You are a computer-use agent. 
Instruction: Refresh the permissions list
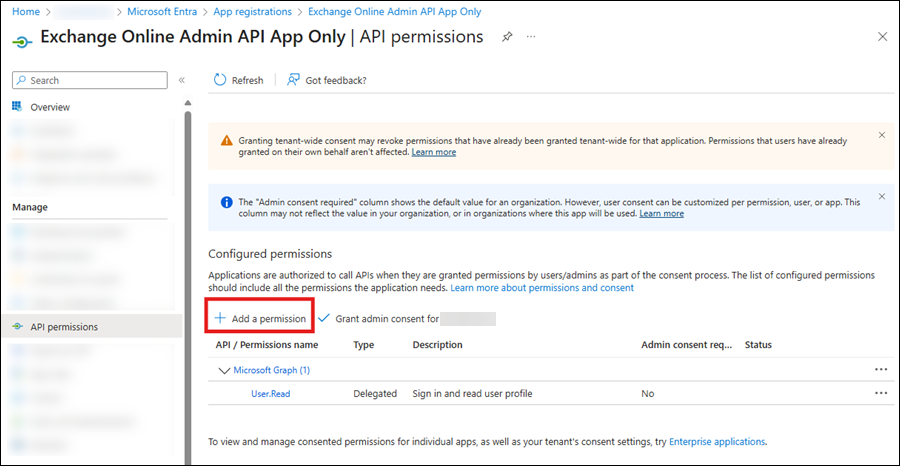click(x=238, y=80)
